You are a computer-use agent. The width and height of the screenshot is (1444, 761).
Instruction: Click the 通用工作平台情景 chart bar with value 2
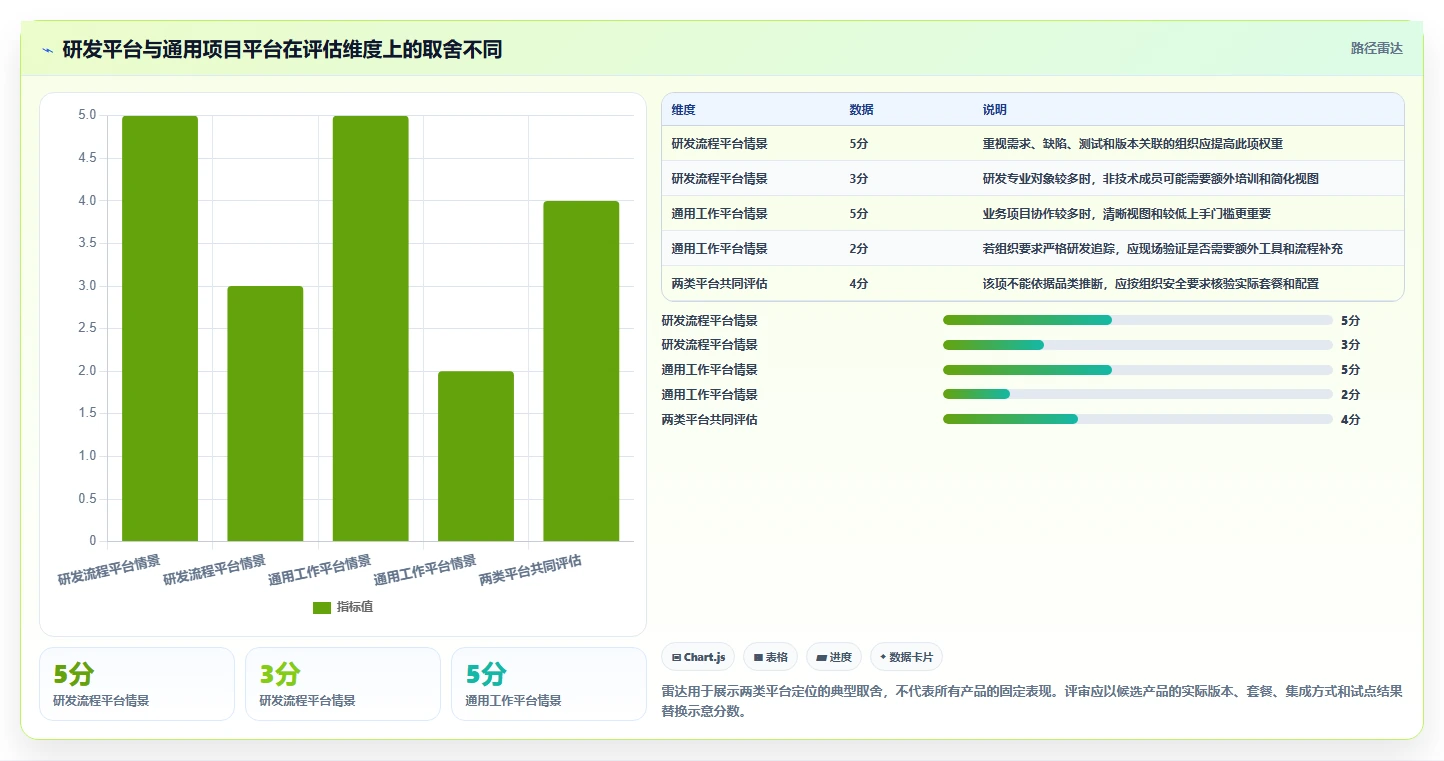(476, 456)
